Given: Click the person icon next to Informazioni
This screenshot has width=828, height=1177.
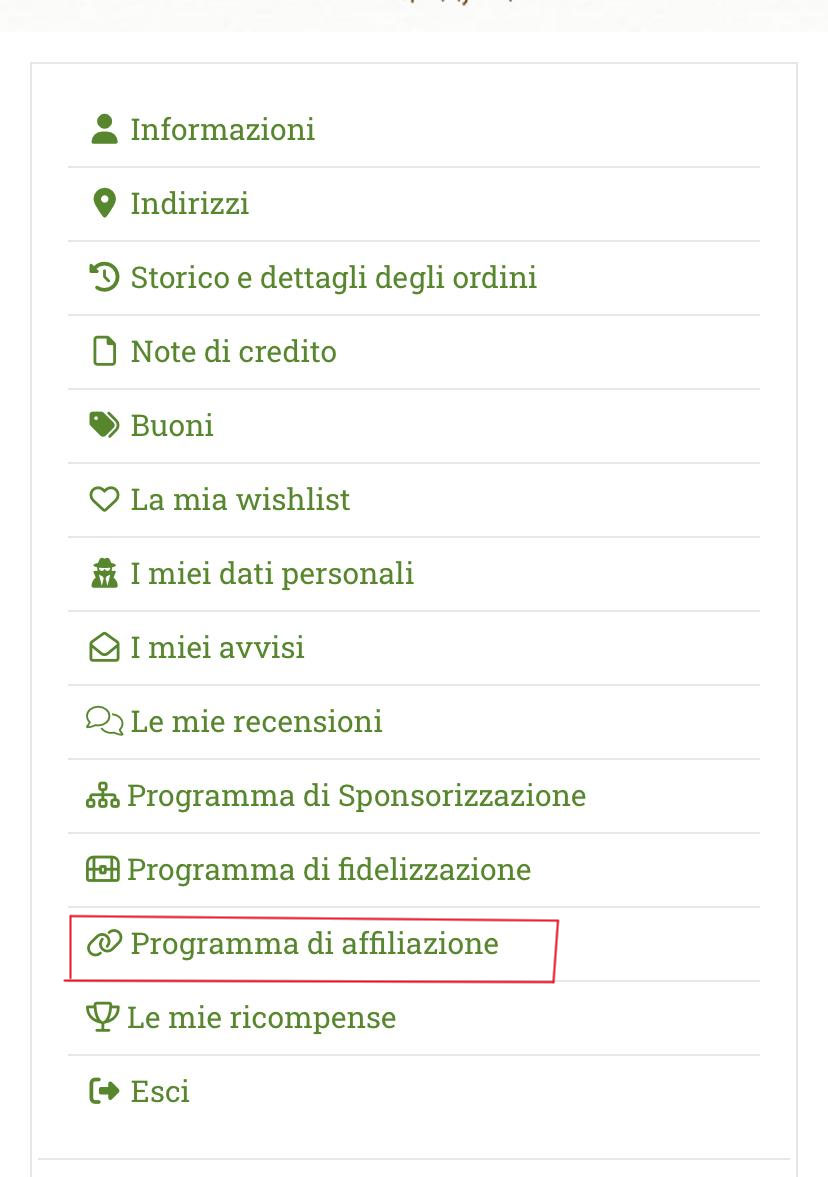Looking at the screenshot, I should [104, 128].
